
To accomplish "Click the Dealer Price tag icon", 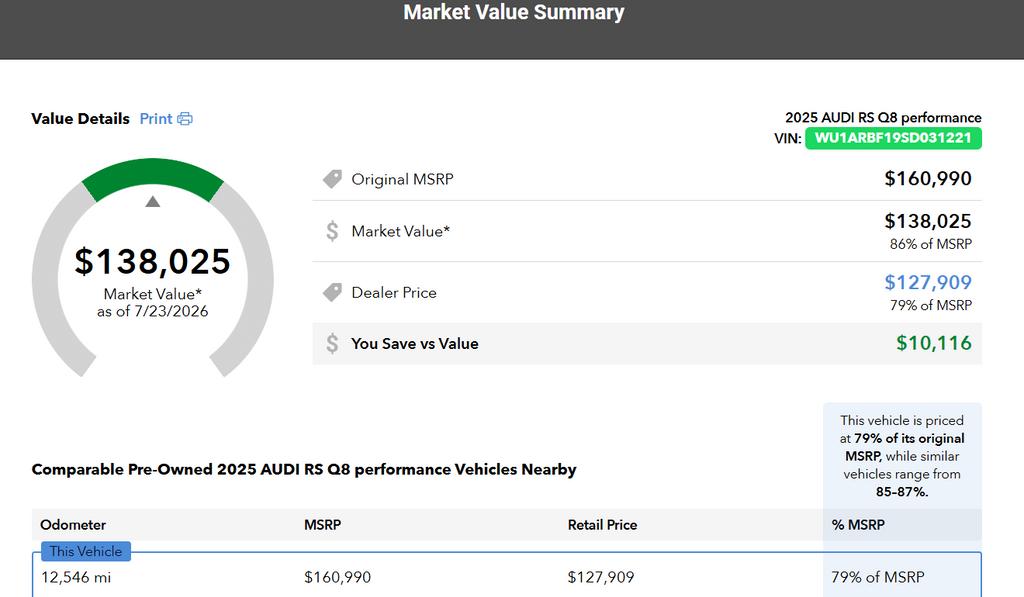I will pyautogui.click(x=332, y=293).
